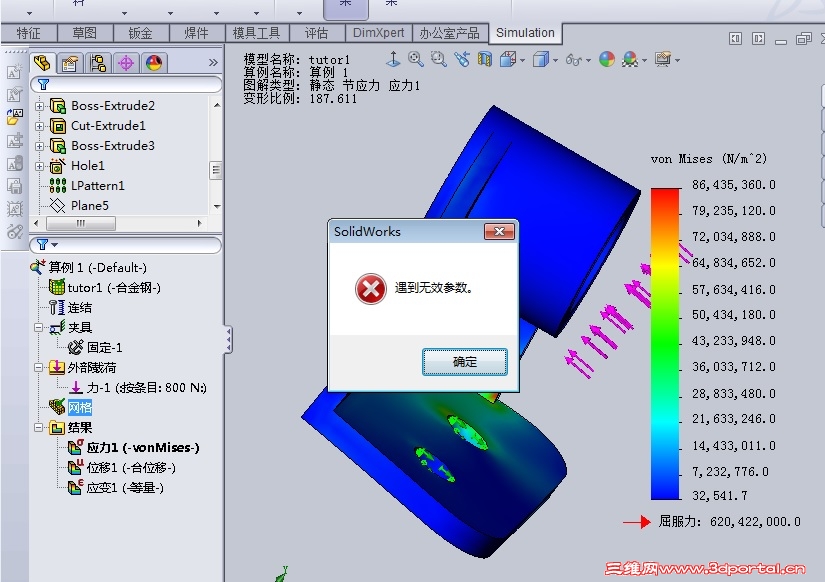Click the printer icon in left toolbar
Viewport: 825px width, 582px height.
pyautogui.click(x=15, y=186)
